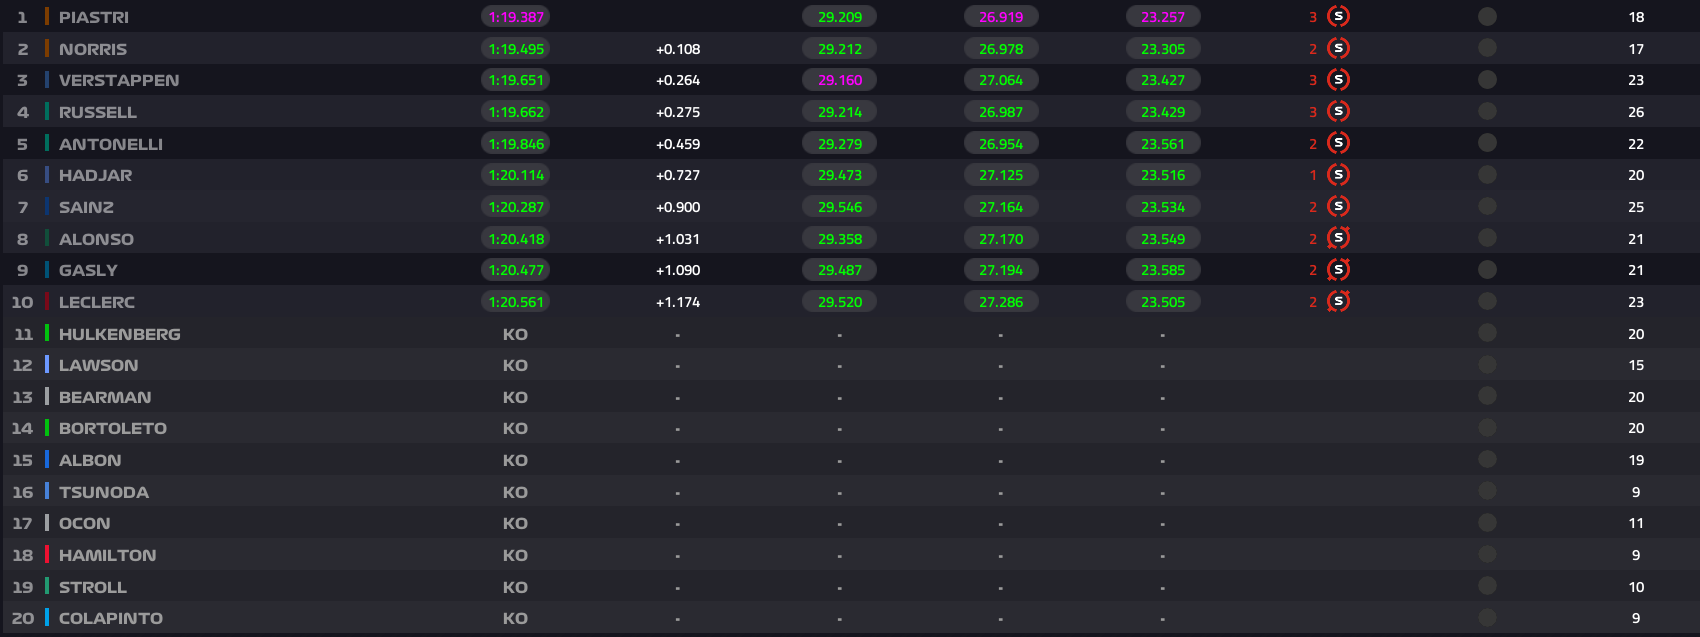Click the KO status for Lawson
Image resolution: width=1700 pixels, height=637 pixels.
pos(515,365)
